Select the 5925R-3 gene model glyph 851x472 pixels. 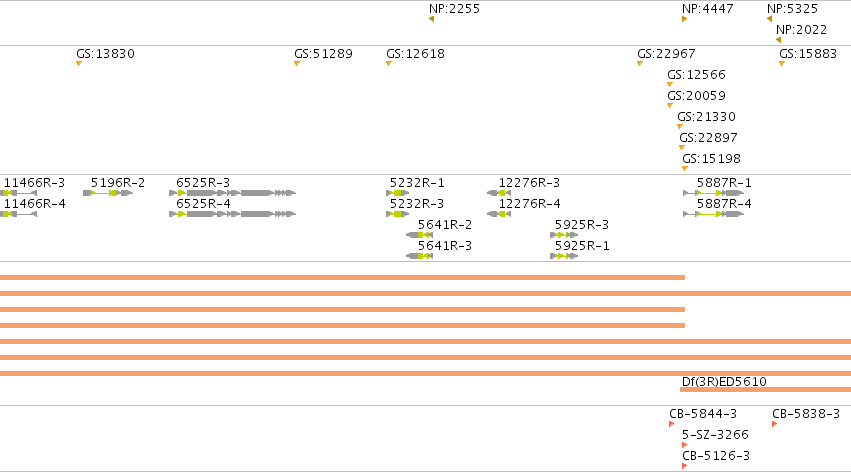[564, 235]
